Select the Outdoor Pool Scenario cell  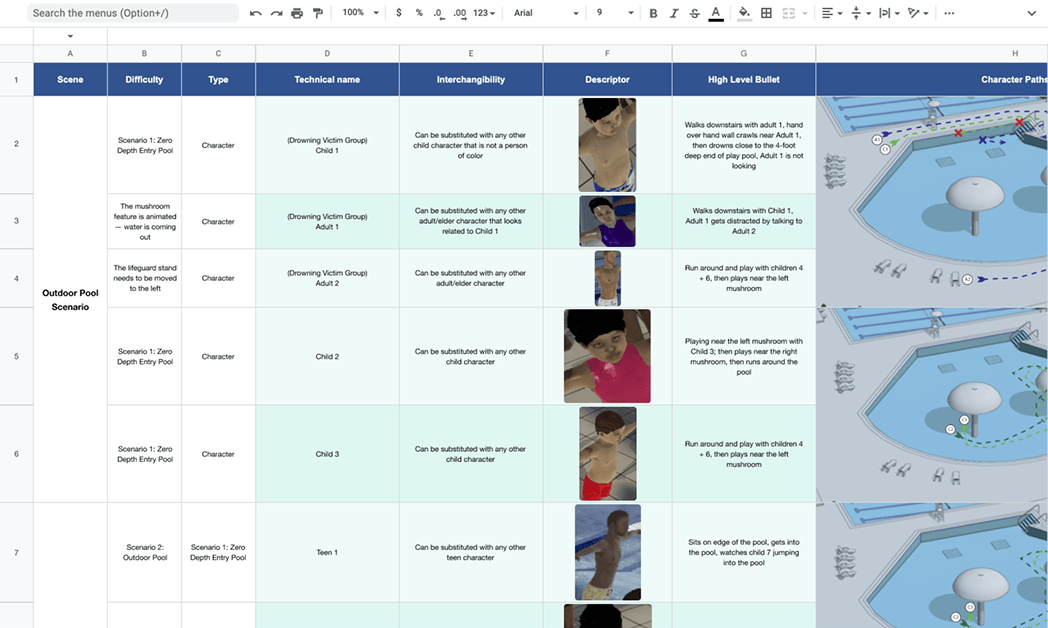click(x=70, y=299)
